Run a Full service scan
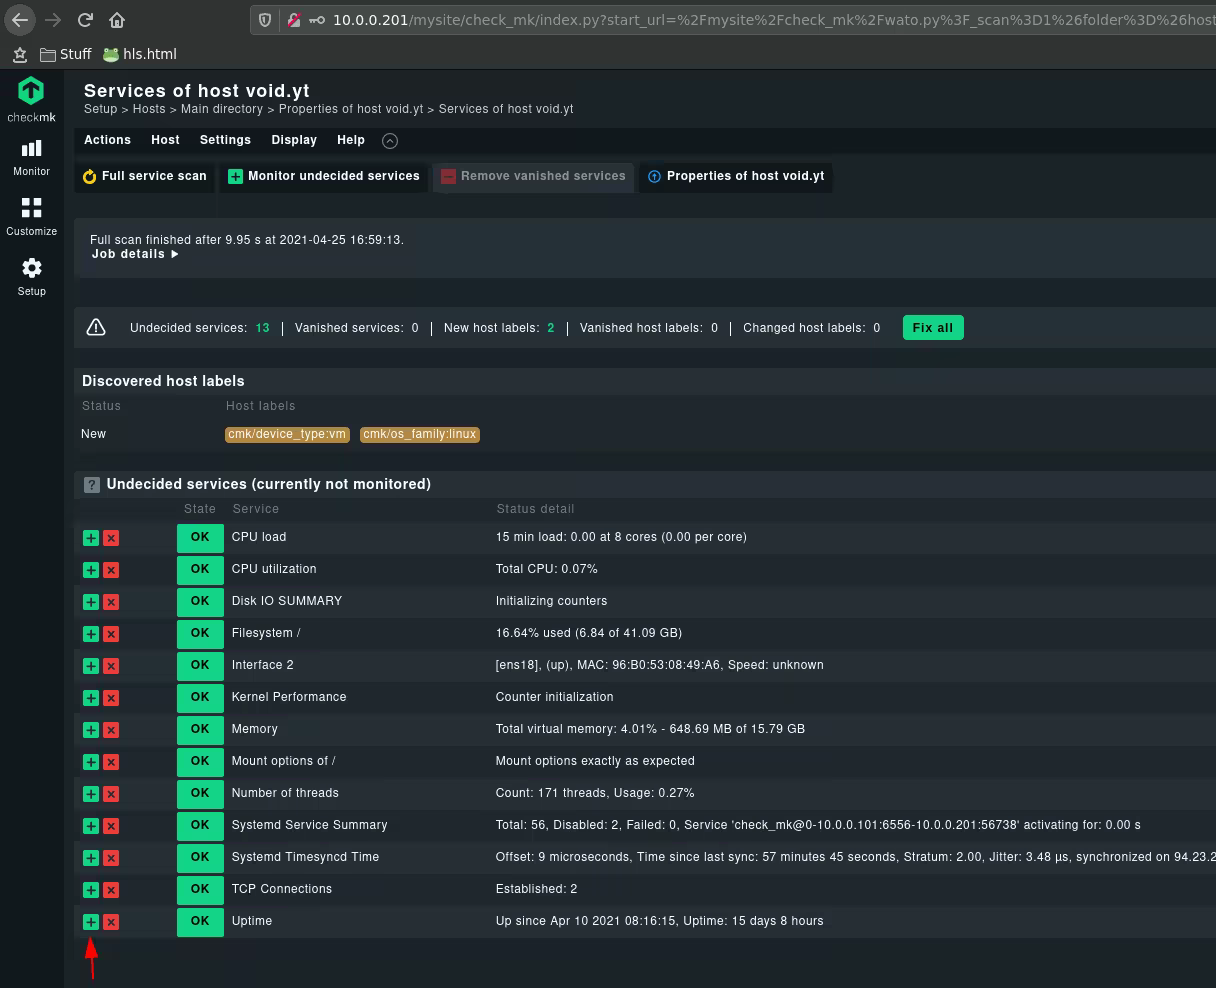Viewport: 1216px width, 988px height. point(145,176)
